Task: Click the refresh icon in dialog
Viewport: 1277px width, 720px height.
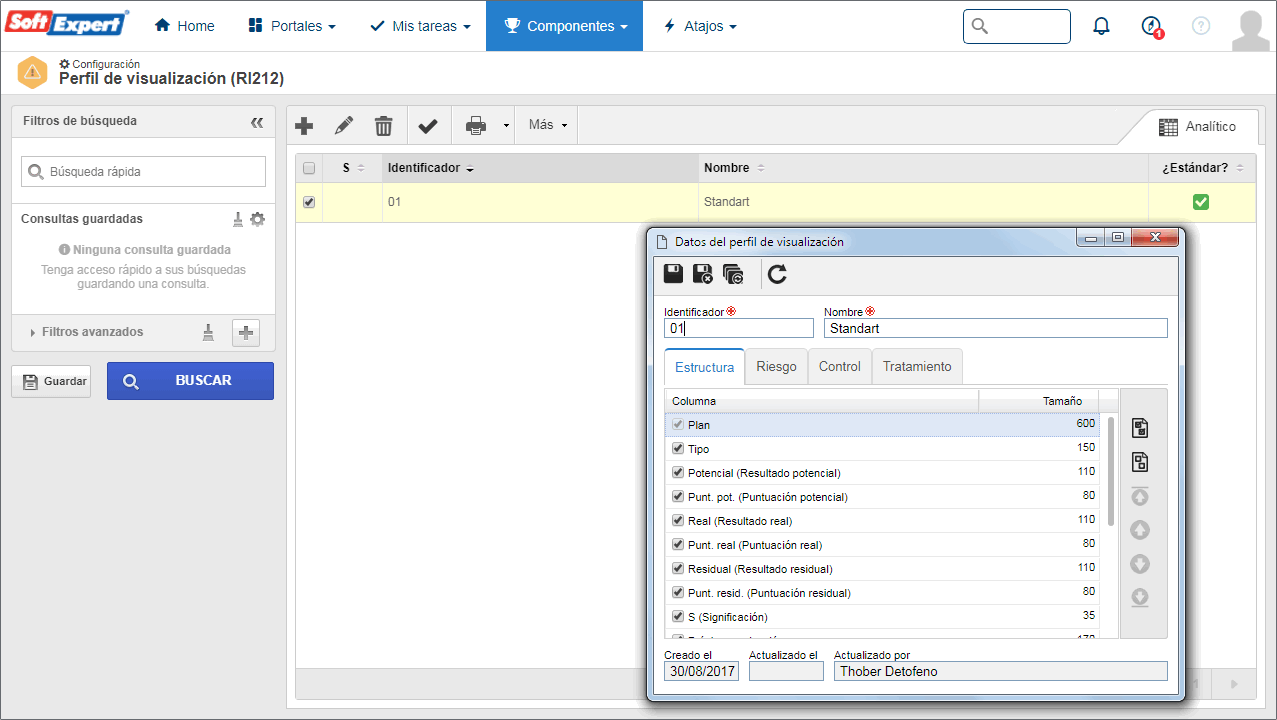Action: coord(777,274)
